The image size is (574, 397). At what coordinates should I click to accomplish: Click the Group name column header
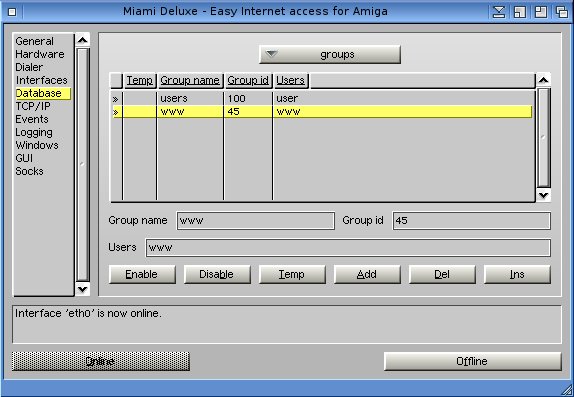click(x=190, y=81)
